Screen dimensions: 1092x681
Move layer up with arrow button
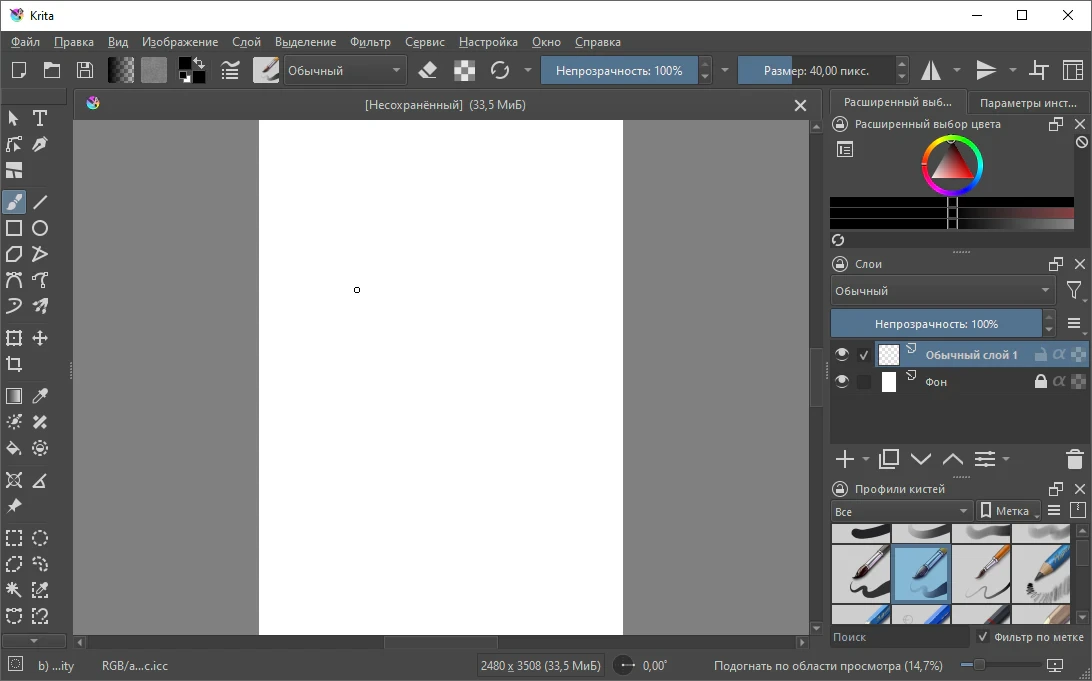click(953, 460)
